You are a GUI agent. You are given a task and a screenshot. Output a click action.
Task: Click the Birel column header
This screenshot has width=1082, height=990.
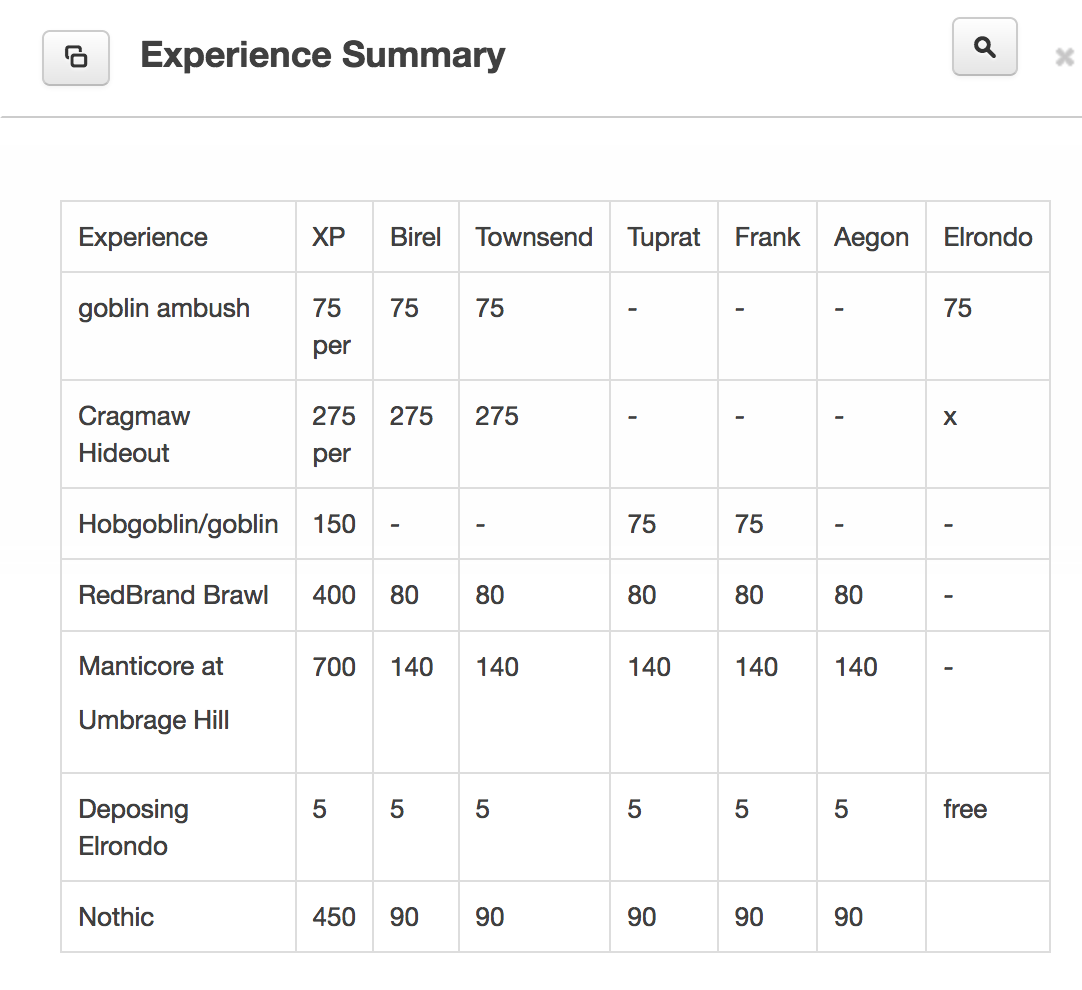tap(415, 237)
